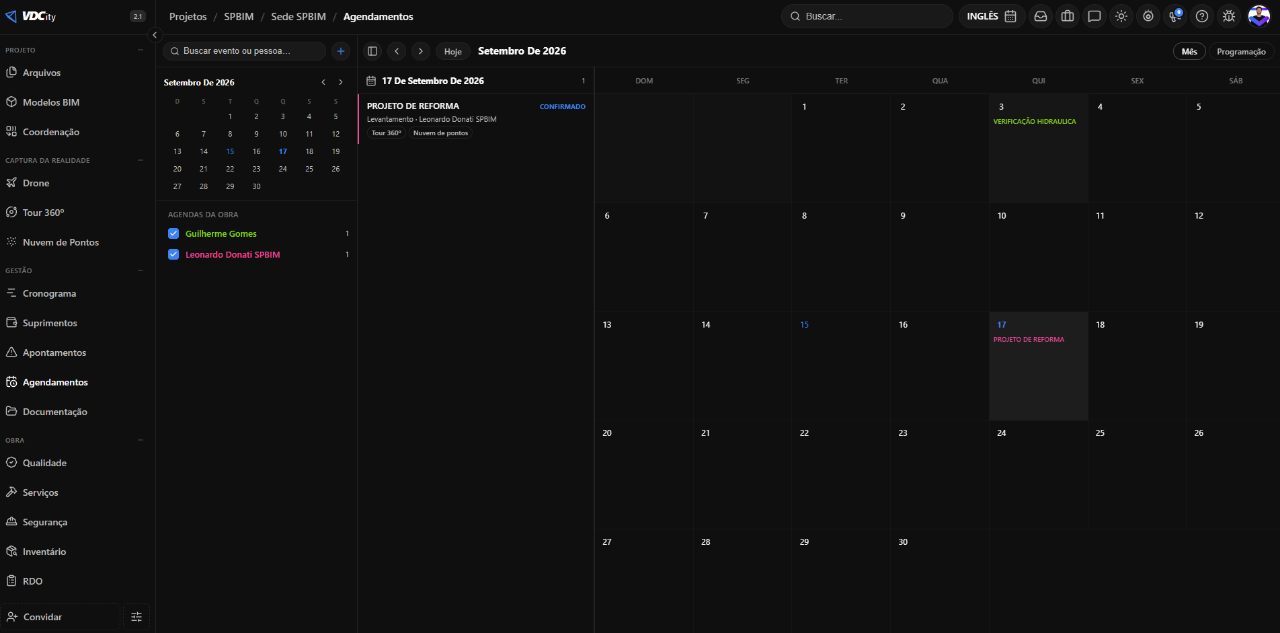Image resolution: width=1280 pixels, height=633 pixels.
Task: Open the help question mark icon
Action: point(1202,16)
